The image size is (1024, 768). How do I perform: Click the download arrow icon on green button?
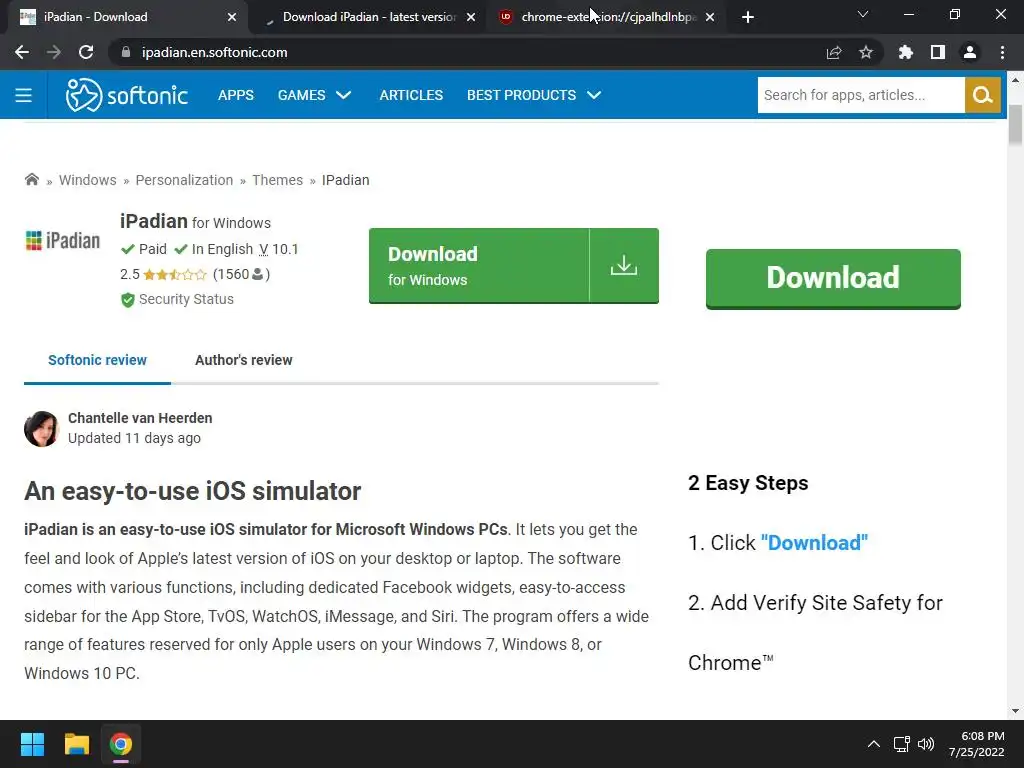(x=624, y=265)
